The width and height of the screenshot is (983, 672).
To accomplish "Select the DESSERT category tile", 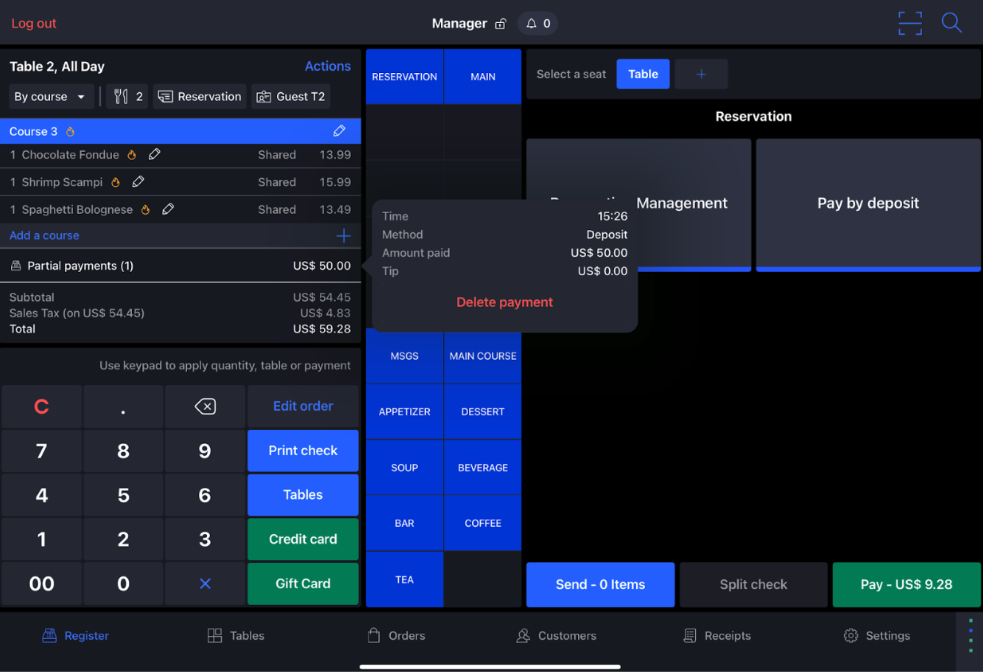I will (482, 412).
